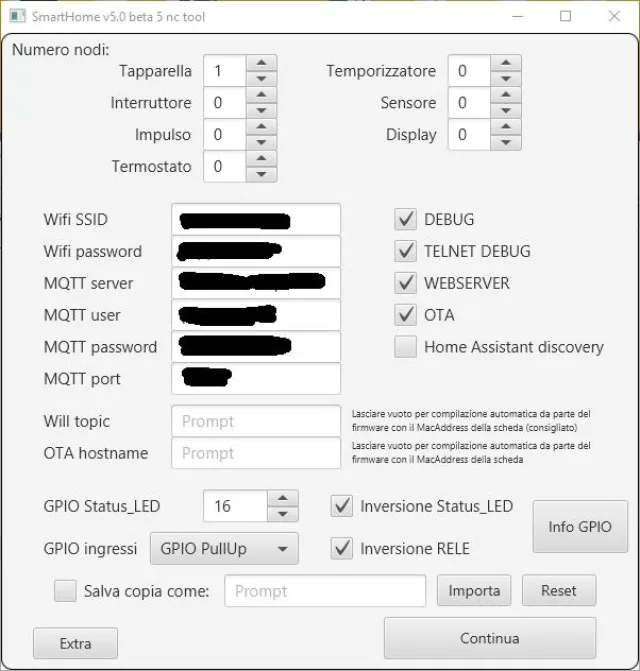Increase Temporizzatore node count
Viewport: 640px width, 671px height.
tap(506, 63)
